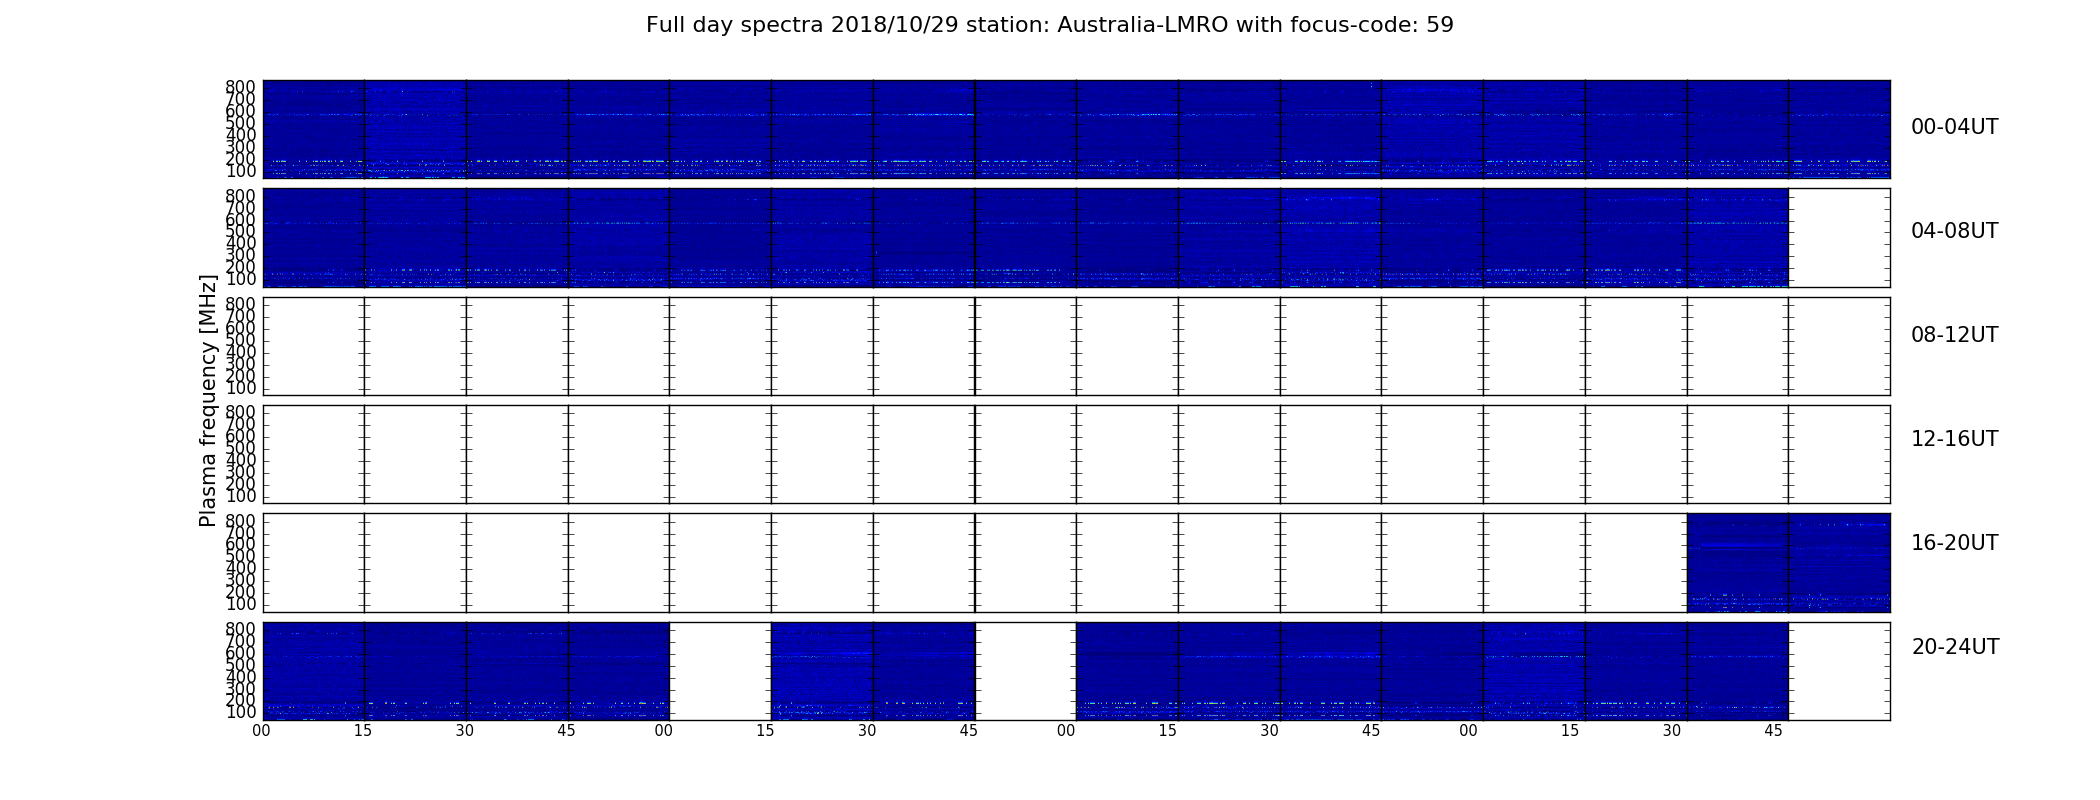The width and height of the screenshot is (2100, 800).
Task: Click the data block in the 16-20UT panel
Action: pyautogui.click(x=1788, y=562)
